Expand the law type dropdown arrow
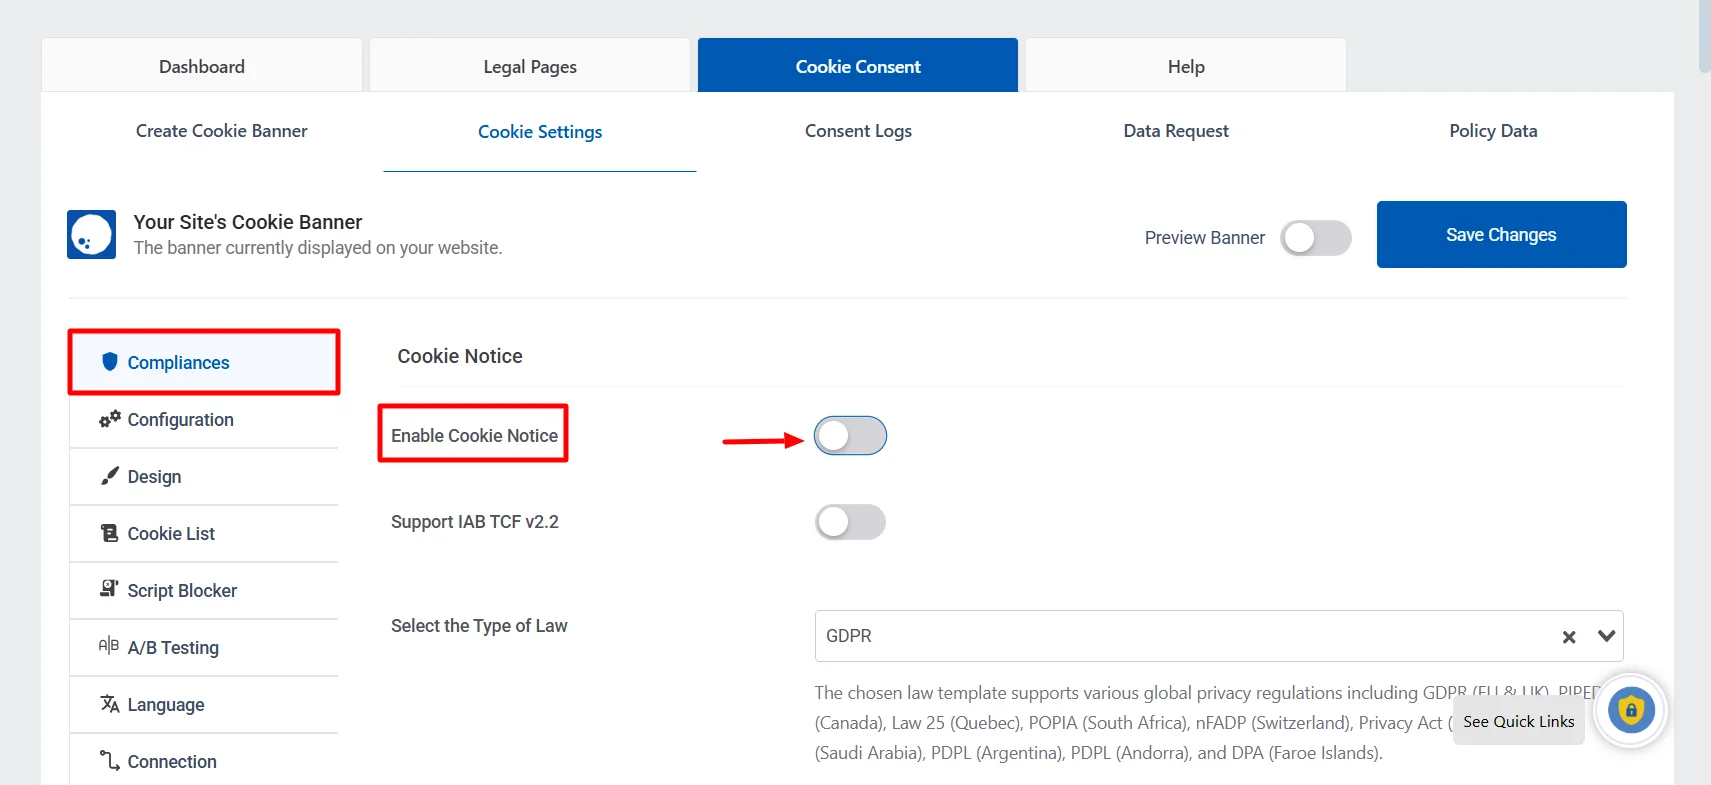1711x785 pixels. point(1607,636)
